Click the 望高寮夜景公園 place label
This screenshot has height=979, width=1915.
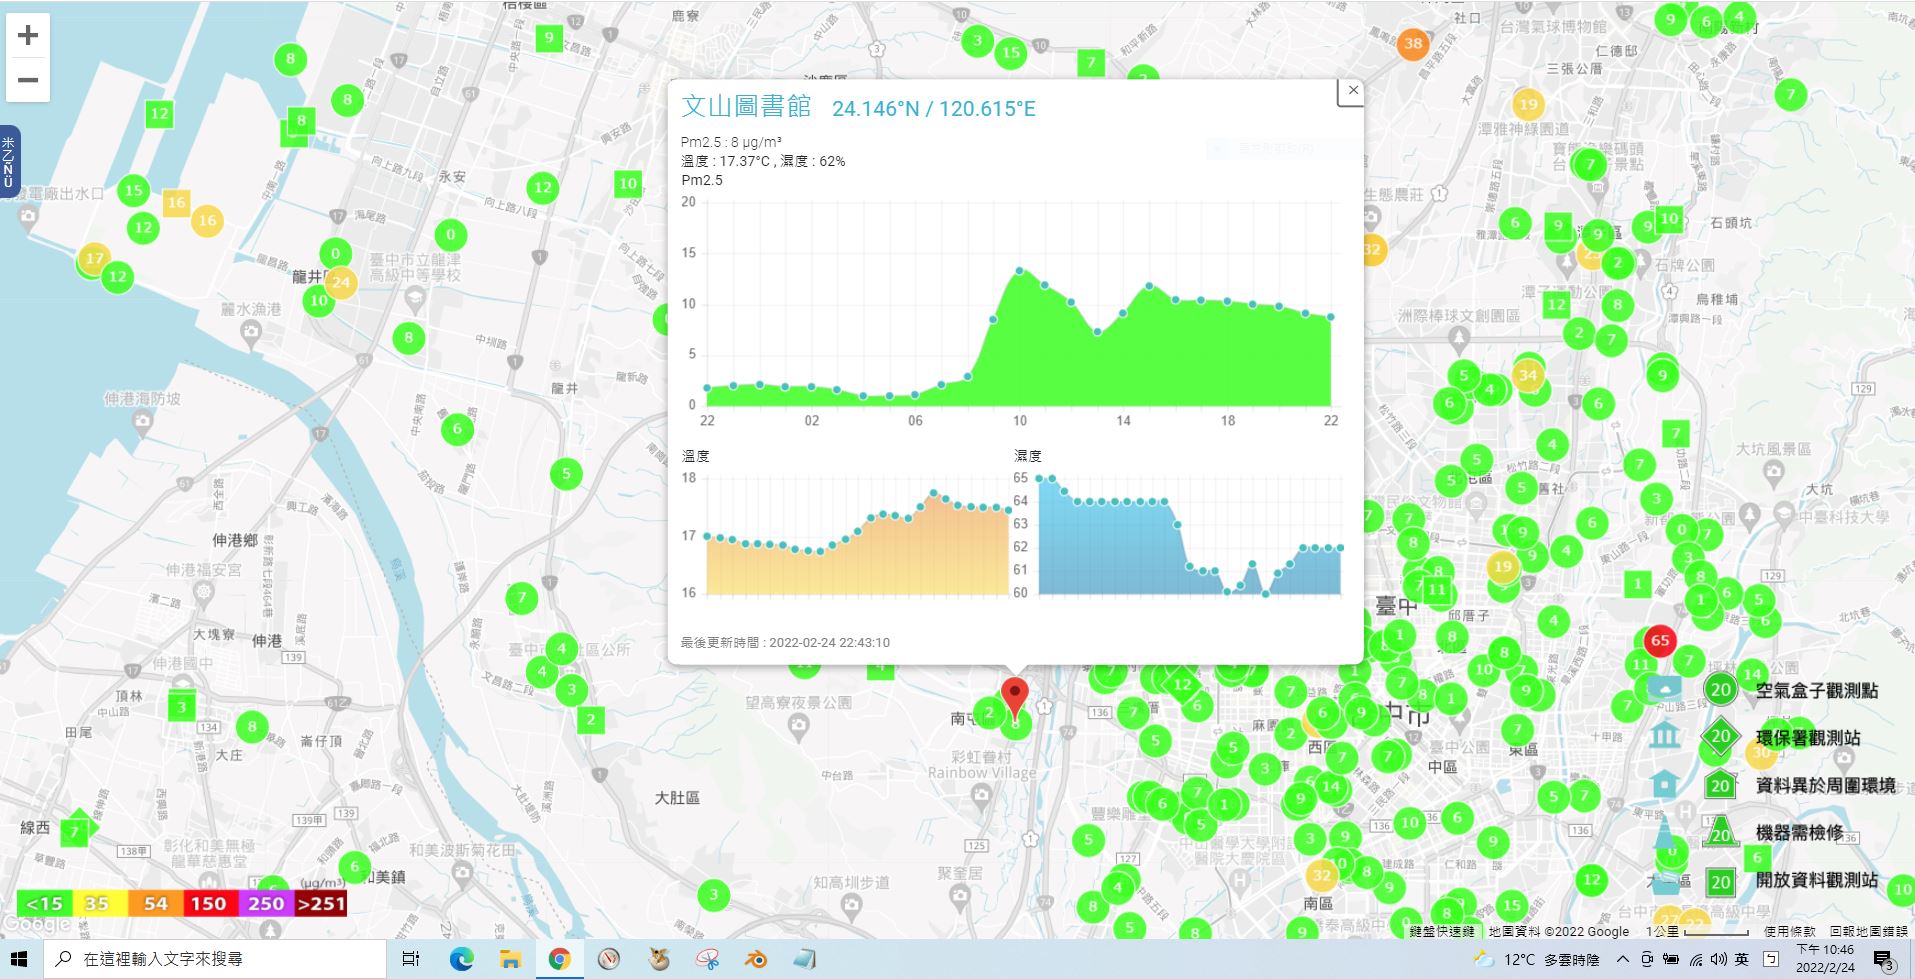point(798,703)
